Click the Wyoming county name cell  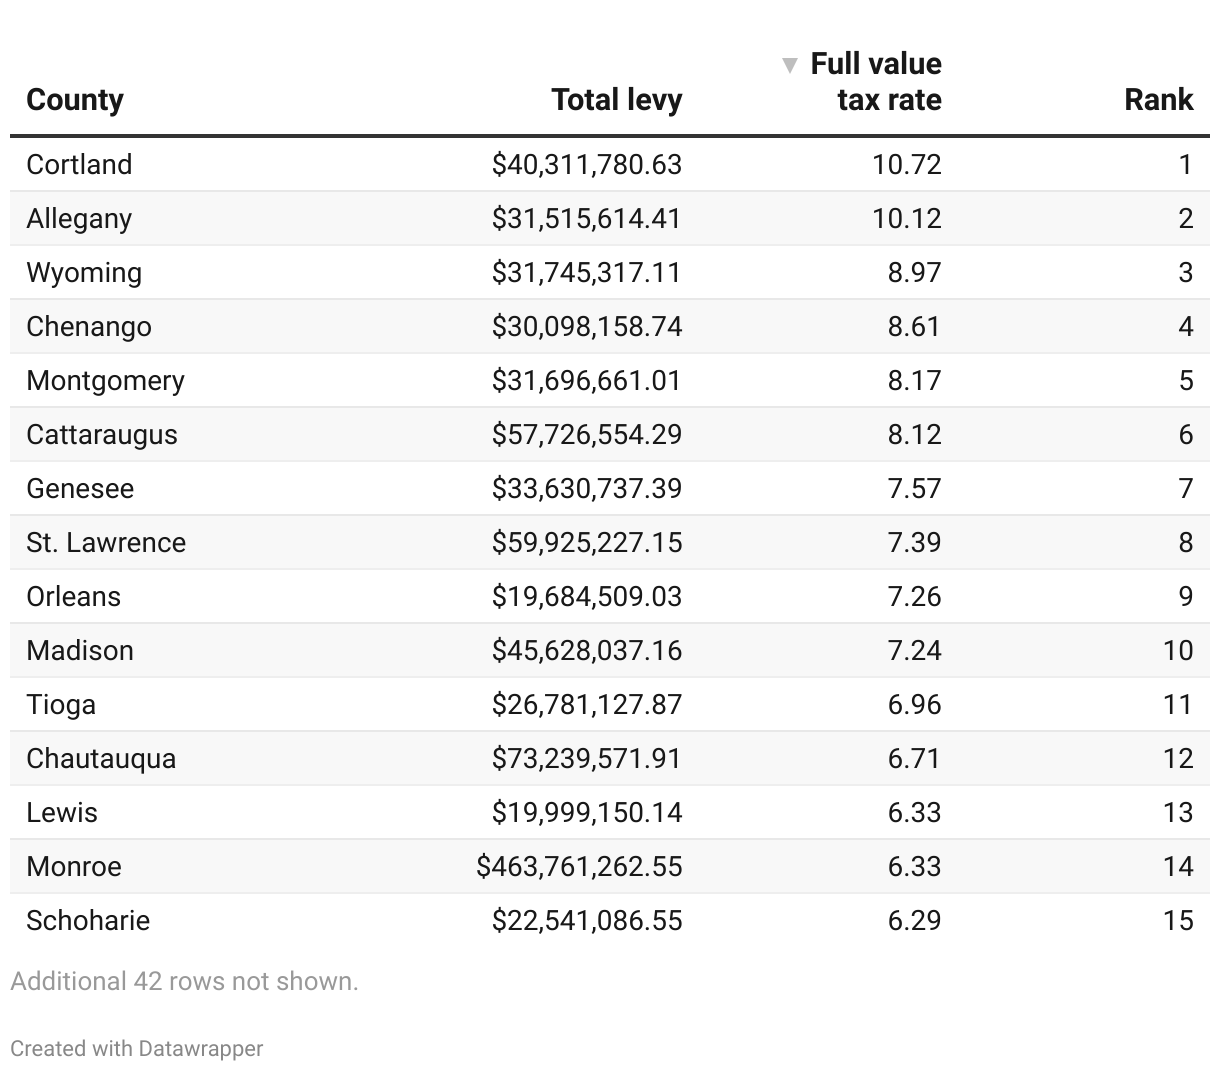[x=84, y=272]
